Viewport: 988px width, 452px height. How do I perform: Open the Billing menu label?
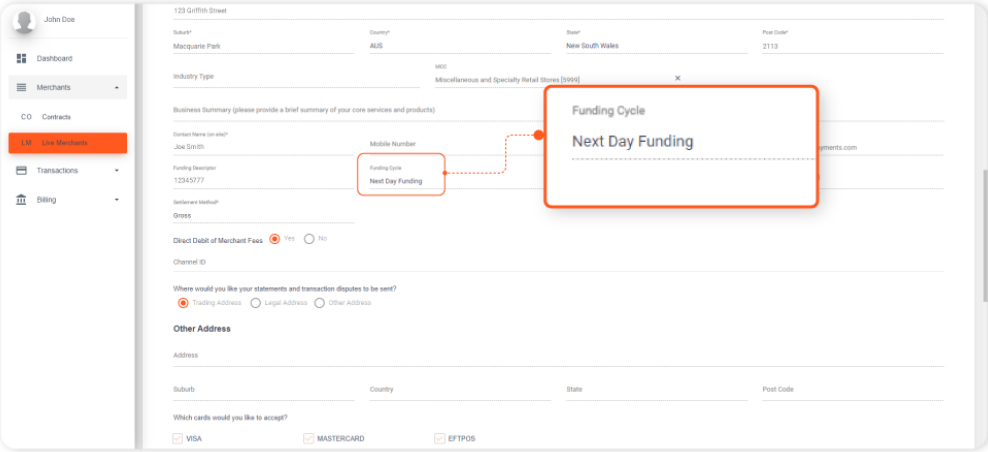click(46, 200)
